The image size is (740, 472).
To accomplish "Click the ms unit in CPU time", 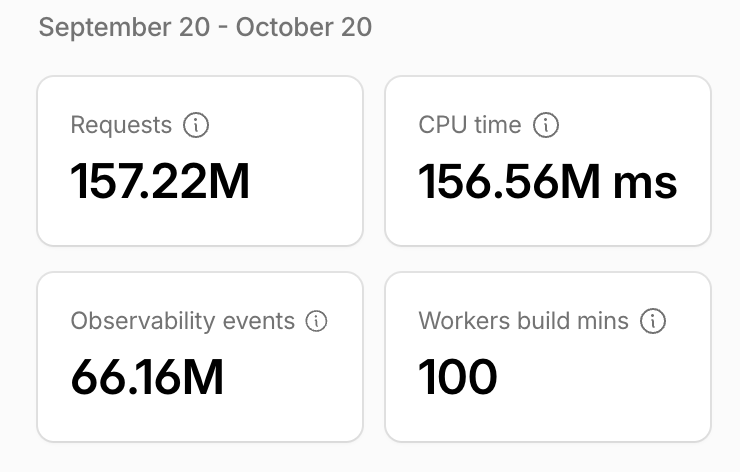I will coord(645,183).
